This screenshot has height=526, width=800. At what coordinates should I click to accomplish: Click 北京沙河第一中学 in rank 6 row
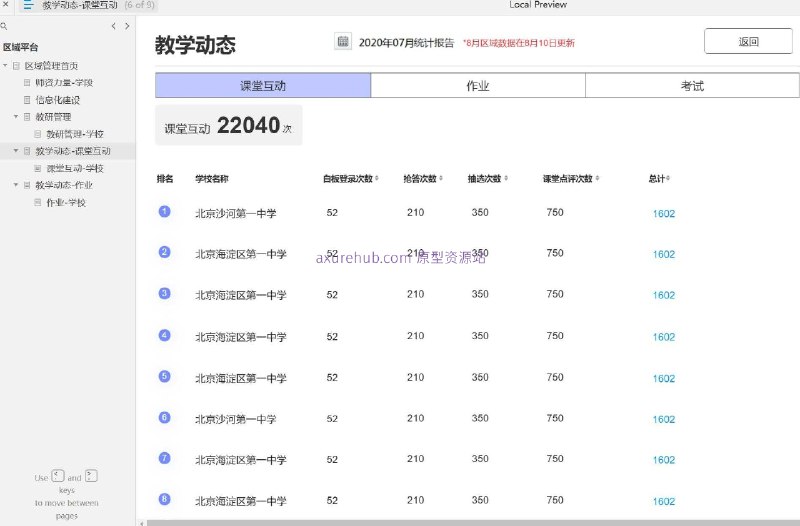(x=236, y=419)
